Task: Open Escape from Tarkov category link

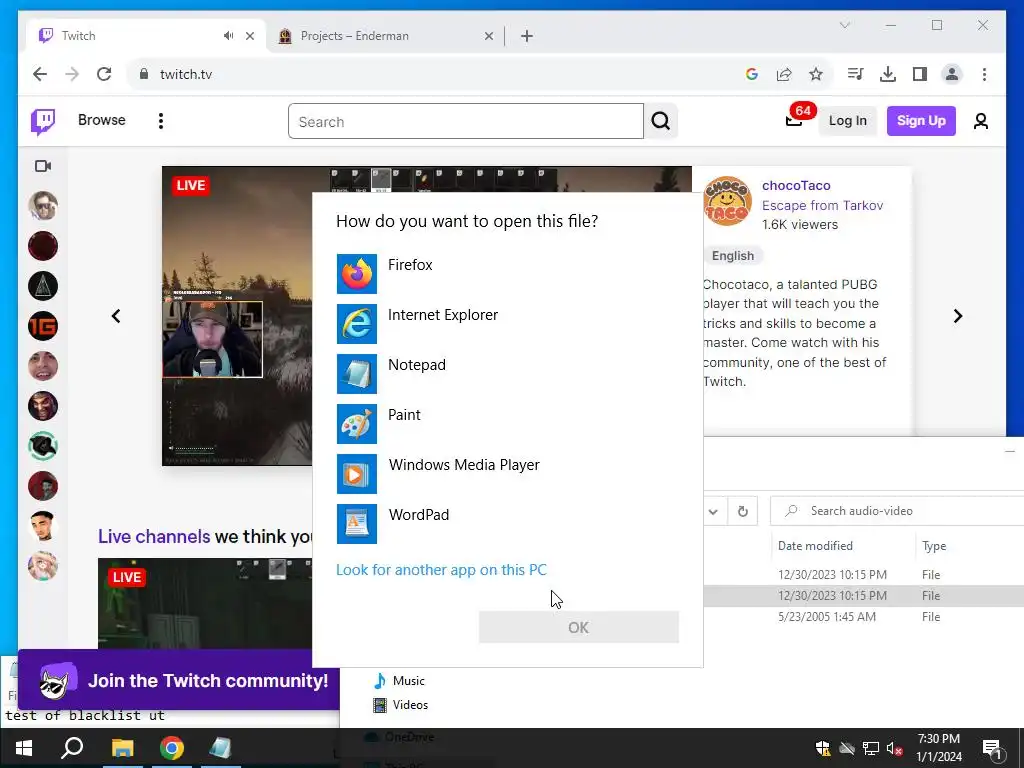Action: [822, 205]
